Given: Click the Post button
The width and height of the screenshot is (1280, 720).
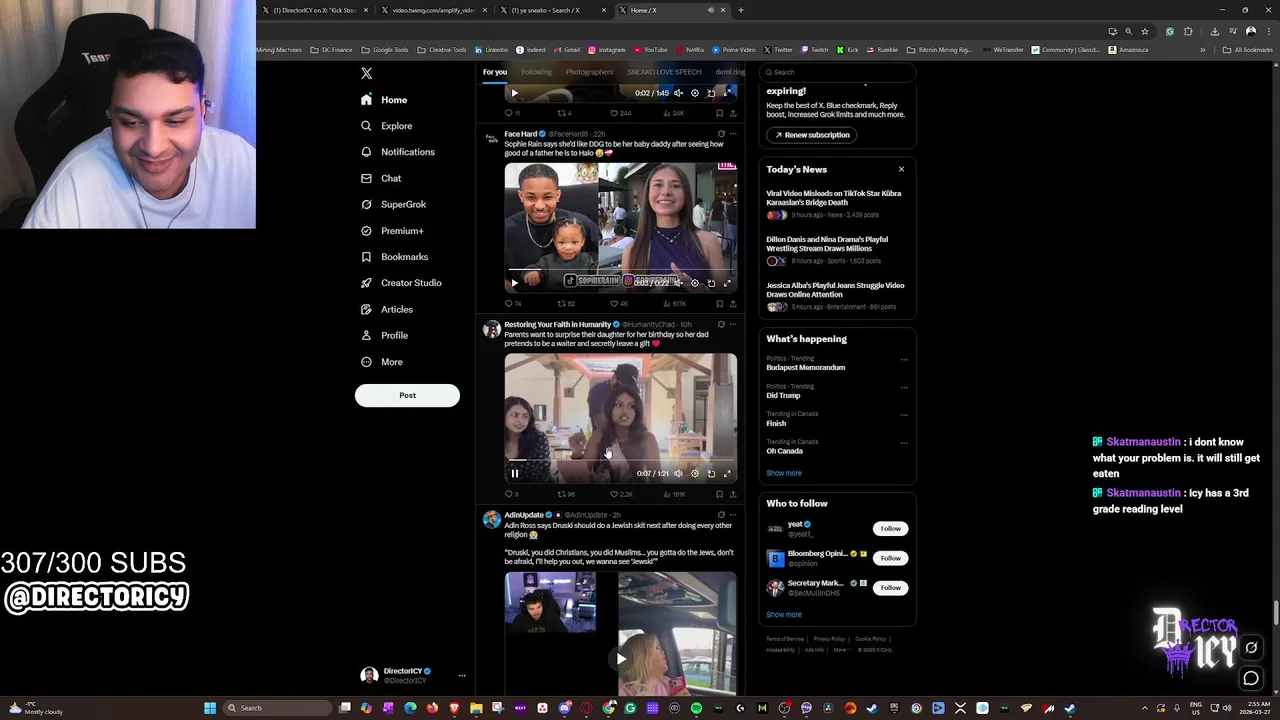Looking at the screenshot, I should coord(407,395).
